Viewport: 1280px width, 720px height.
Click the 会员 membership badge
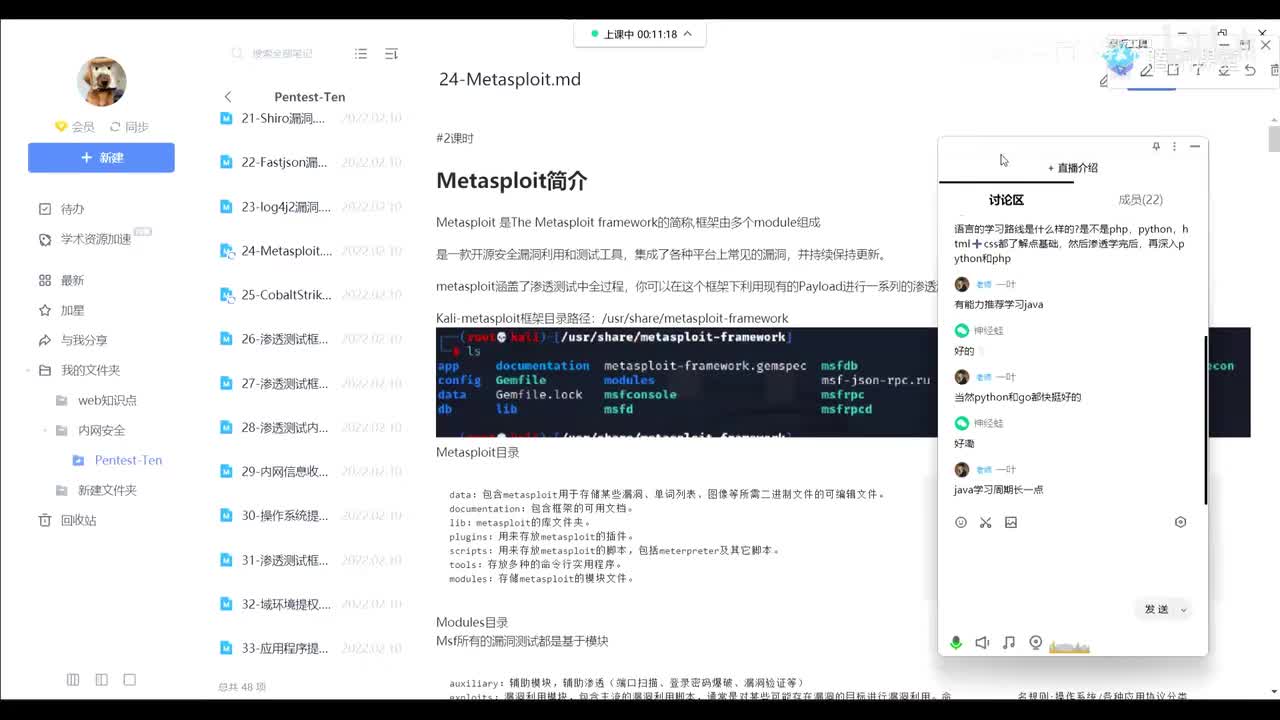[x=75, y=127]
